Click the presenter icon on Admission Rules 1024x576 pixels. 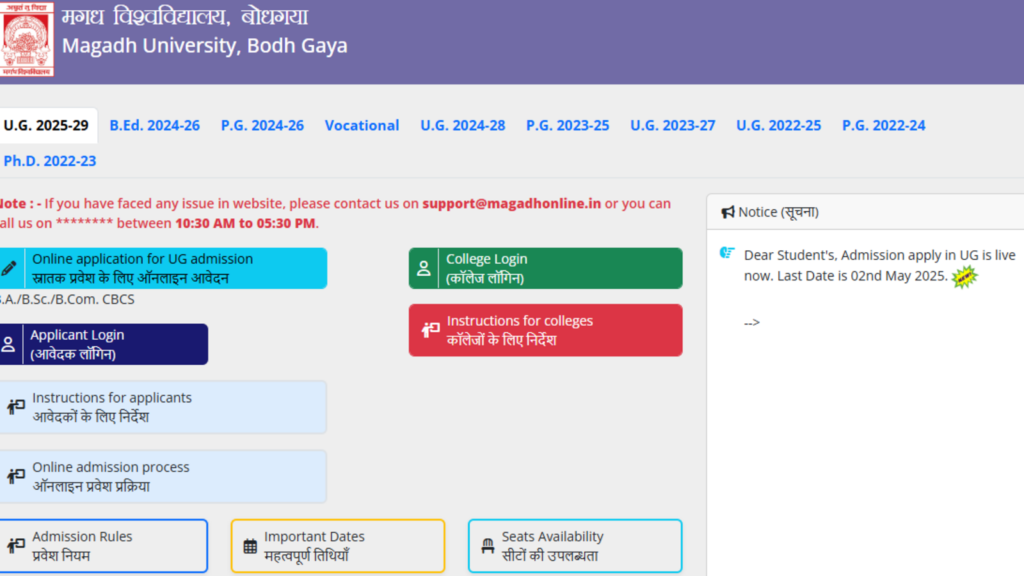click(16, 545)
